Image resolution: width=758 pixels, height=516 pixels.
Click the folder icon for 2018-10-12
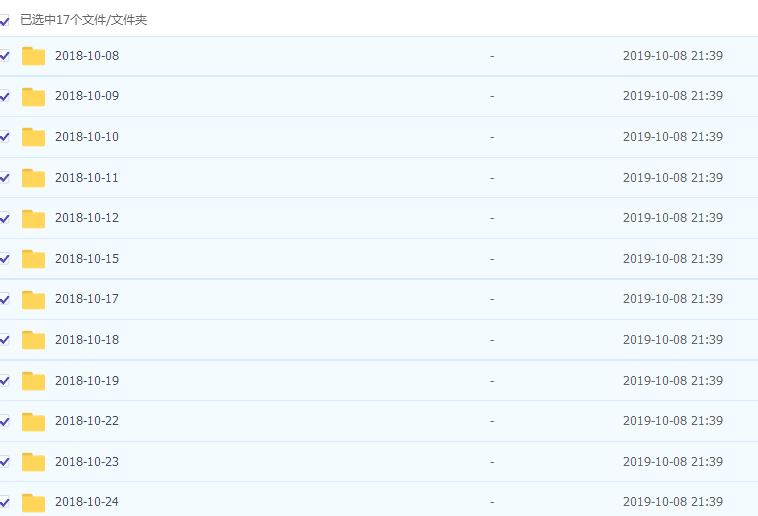pos(34,218)
